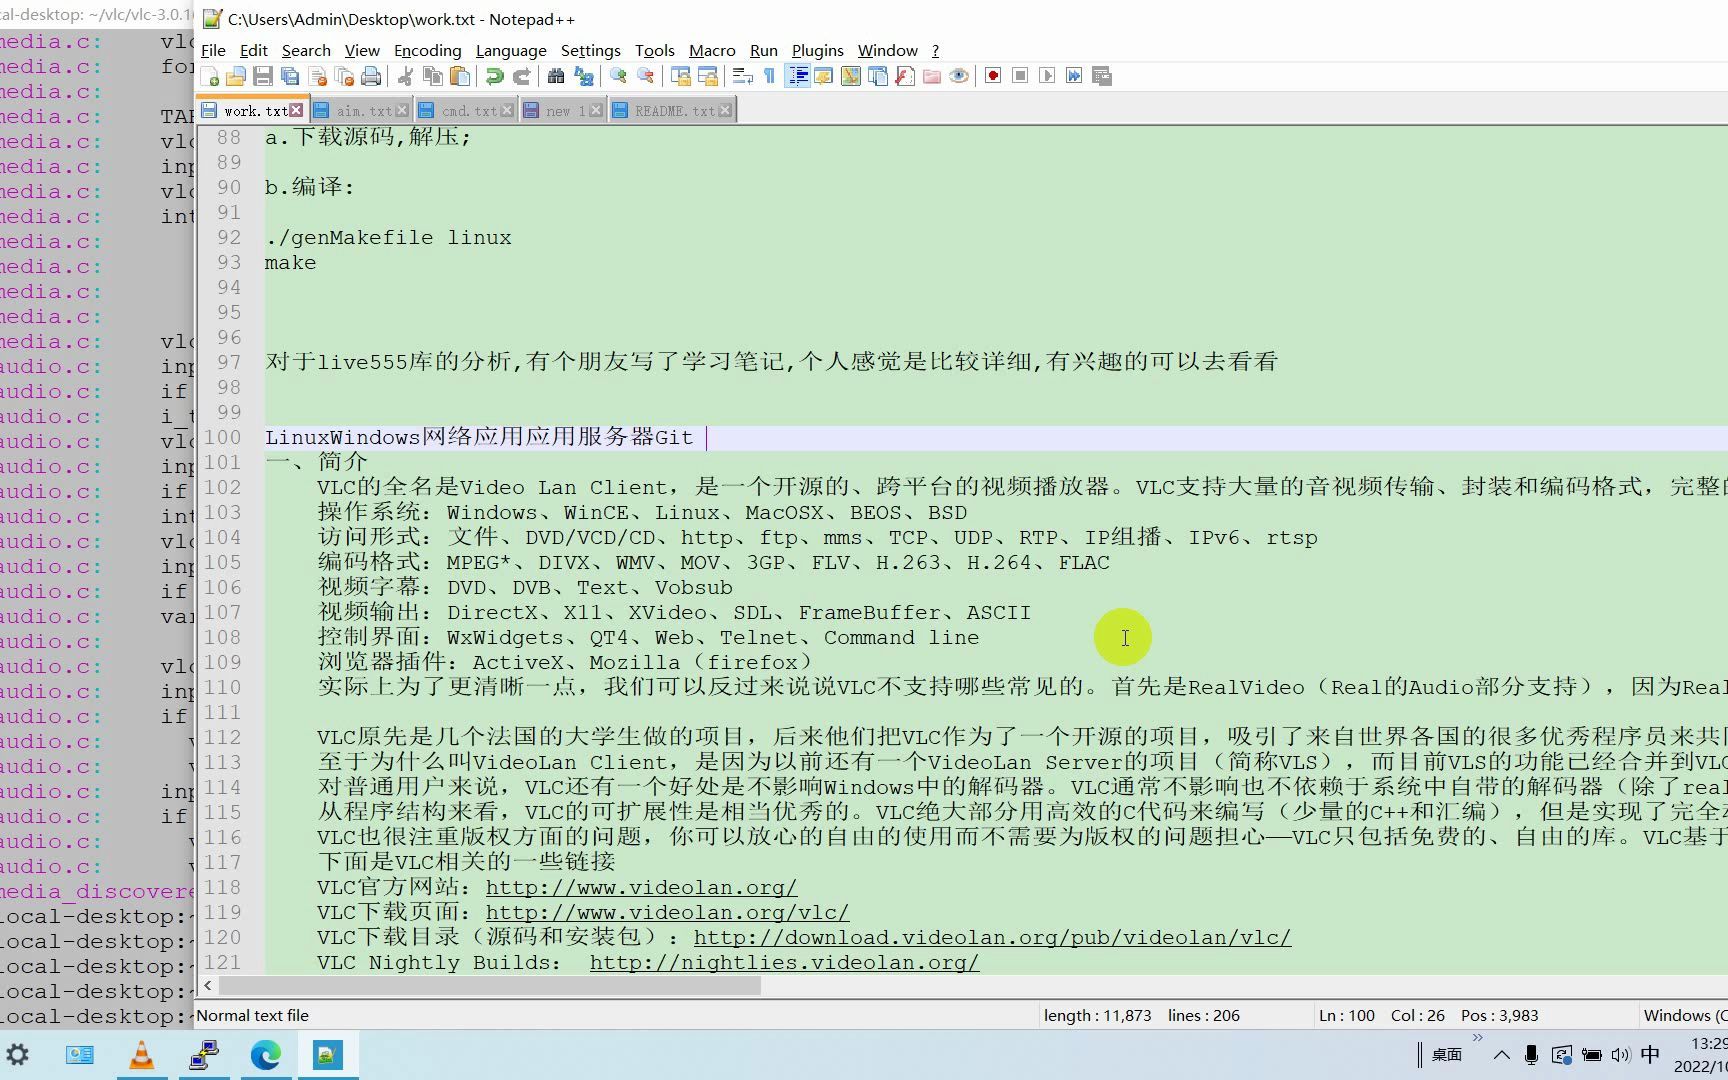Open the Settings gear on the taskbar
This screenshot has width=1728, height=1080.
click(18, 1055)
